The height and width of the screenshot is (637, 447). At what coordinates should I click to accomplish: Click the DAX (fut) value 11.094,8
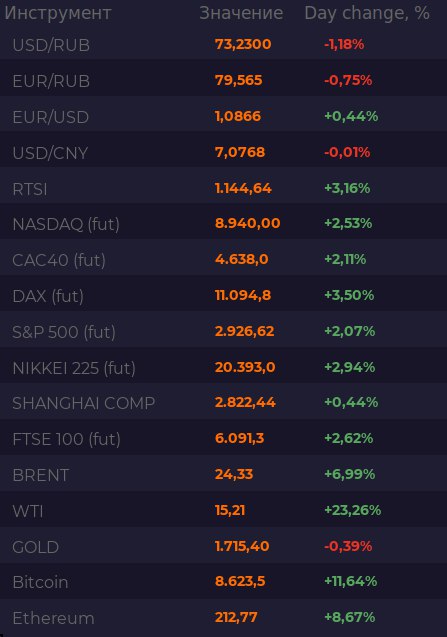coord(243,295)
